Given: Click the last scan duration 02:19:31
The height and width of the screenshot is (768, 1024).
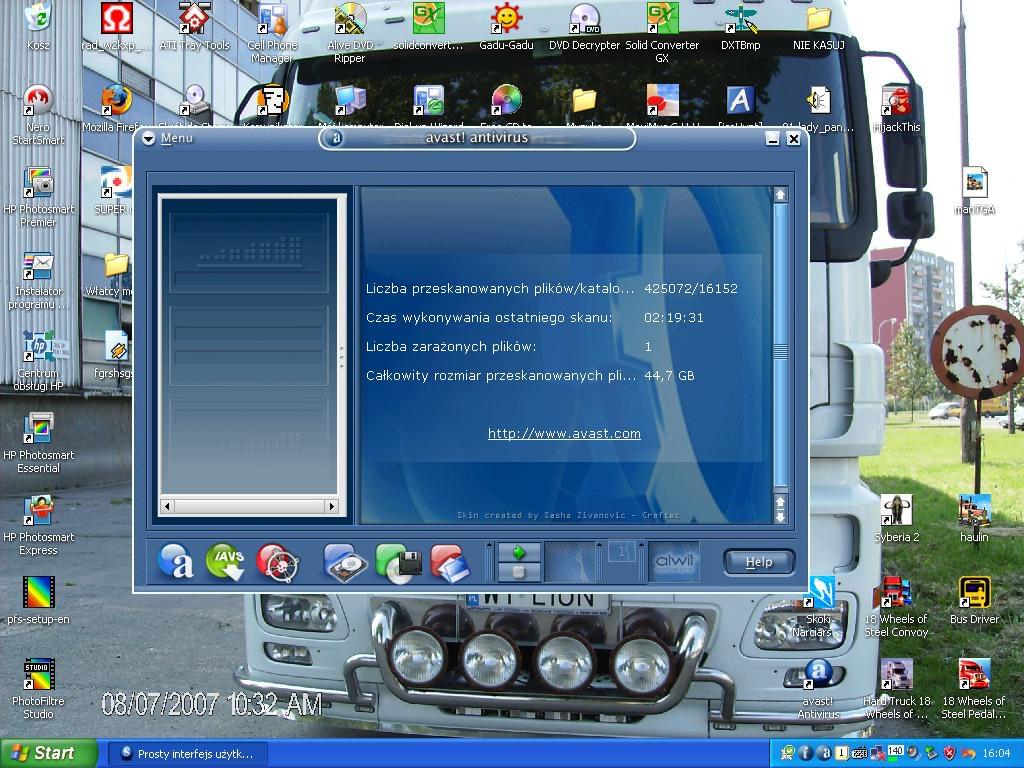Looking at the screenshot, I should [673, 318].
